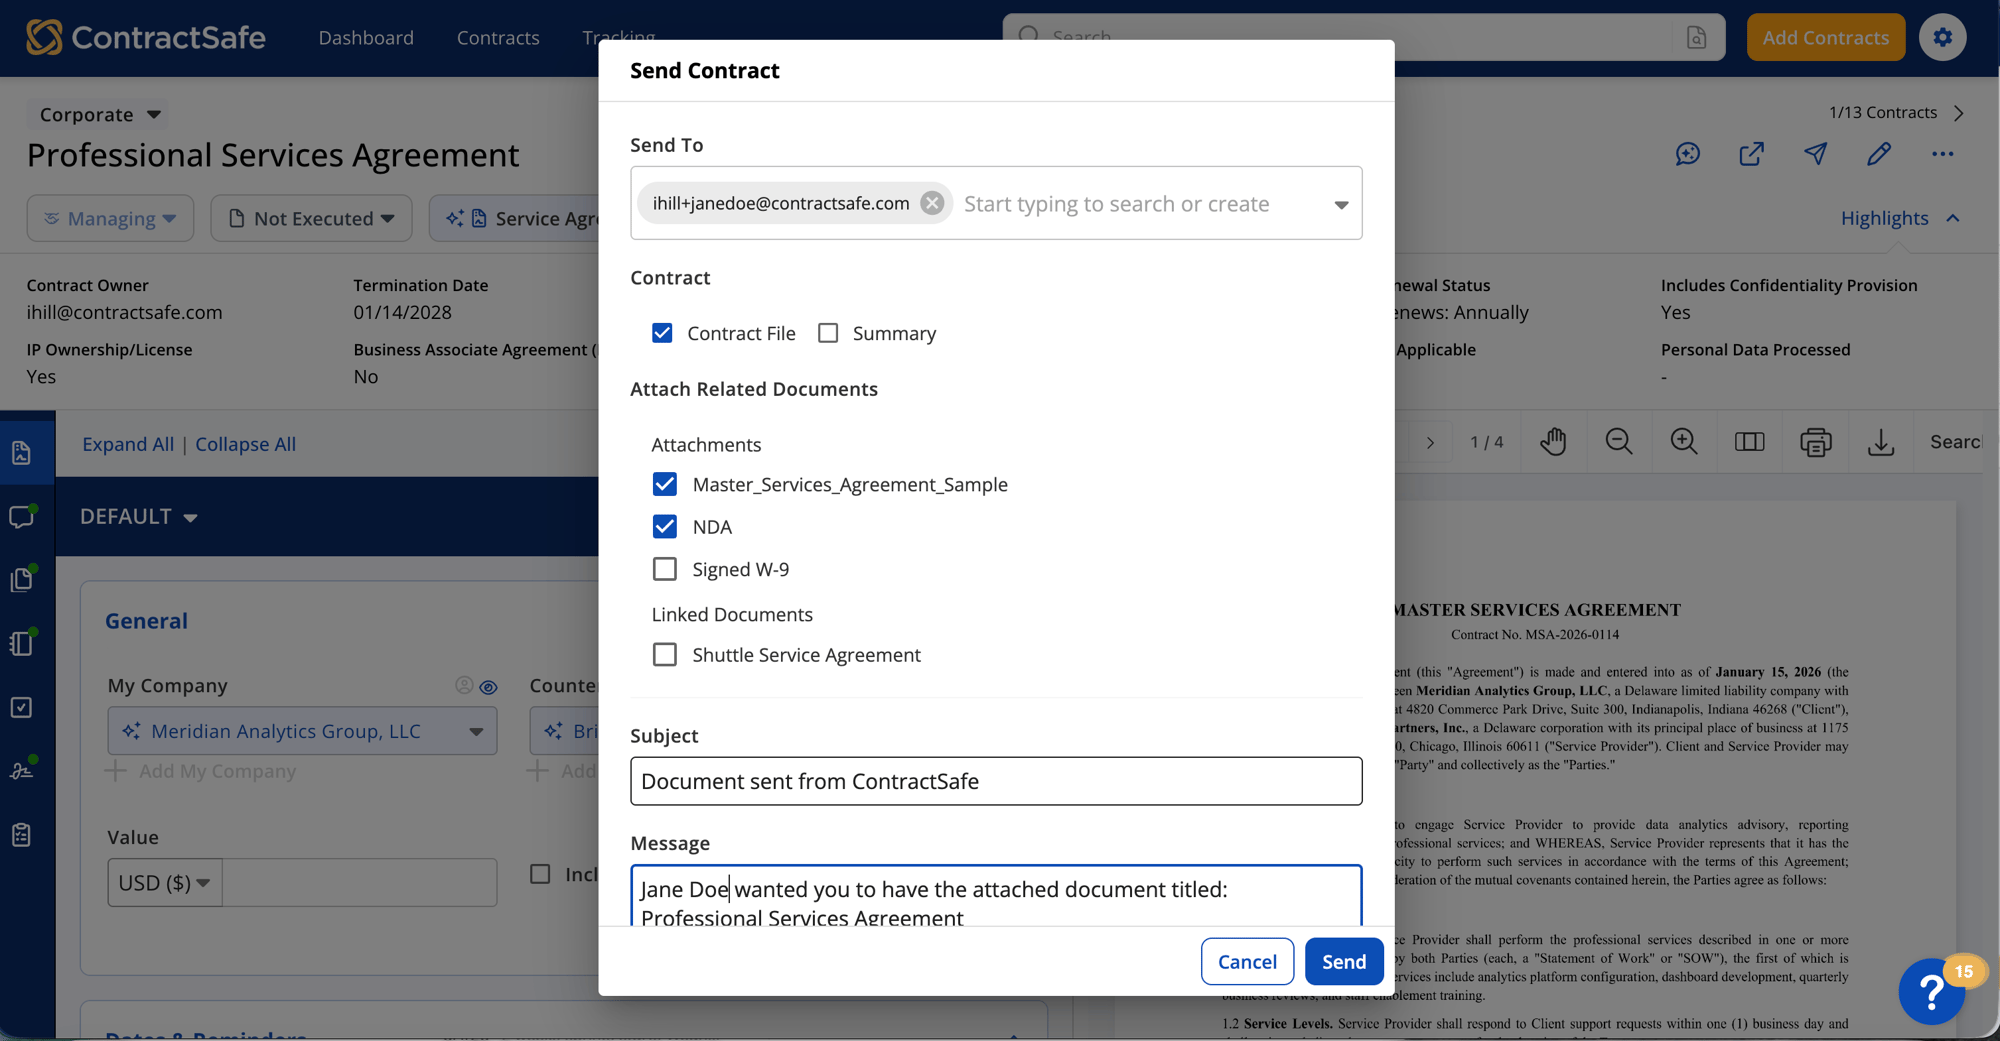Open the Corporate folder dropdown
2000x1041 pixels.
pos(99,114)
